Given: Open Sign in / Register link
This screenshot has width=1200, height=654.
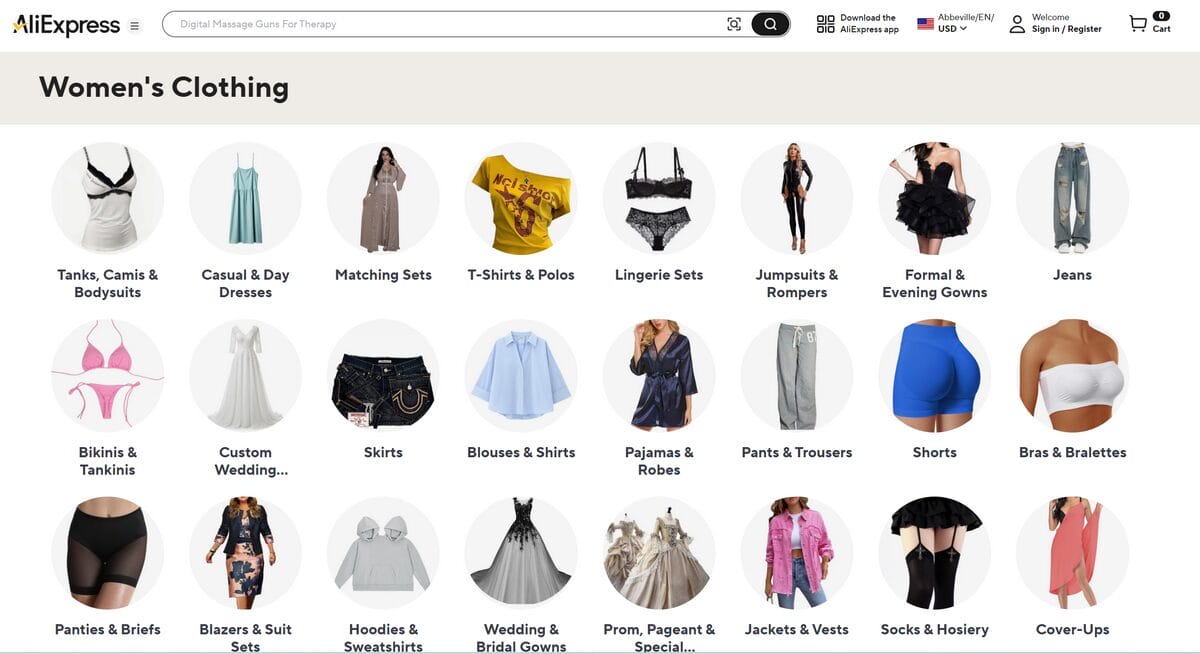Looking at the screenshot, I should pos(1067,29).
